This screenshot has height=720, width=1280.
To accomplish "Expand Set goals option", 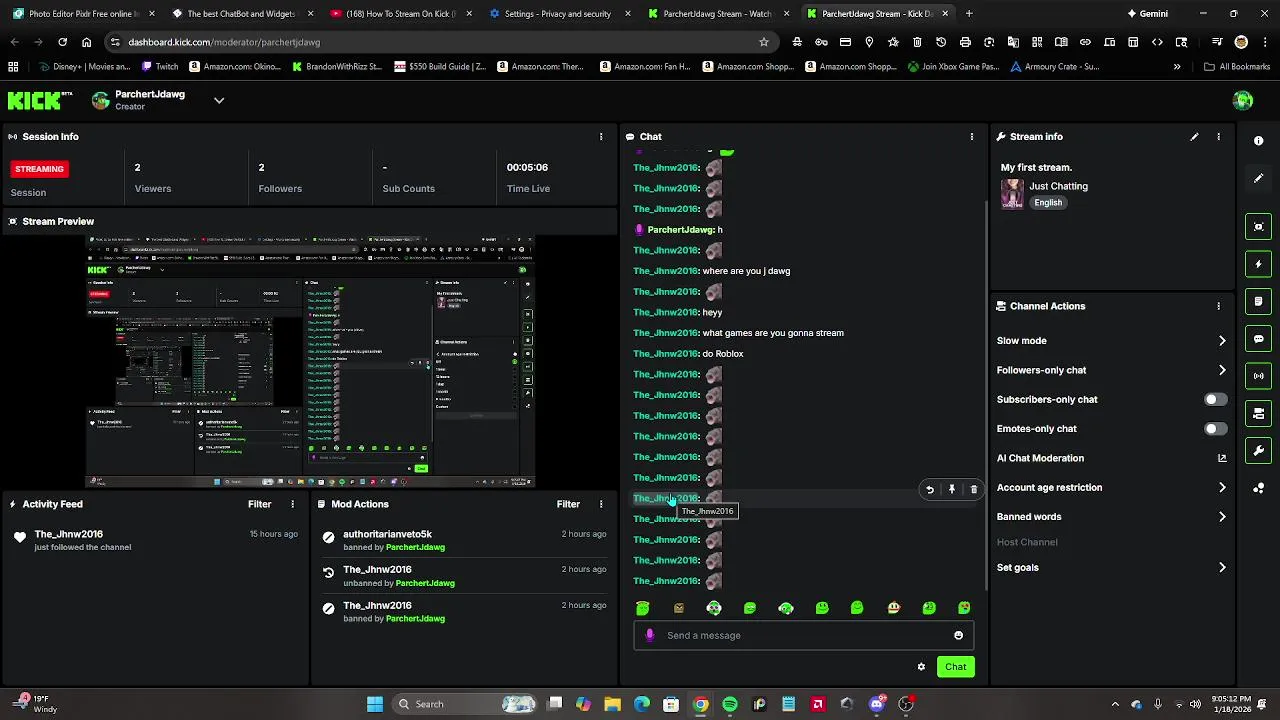I will point(1222,567).
